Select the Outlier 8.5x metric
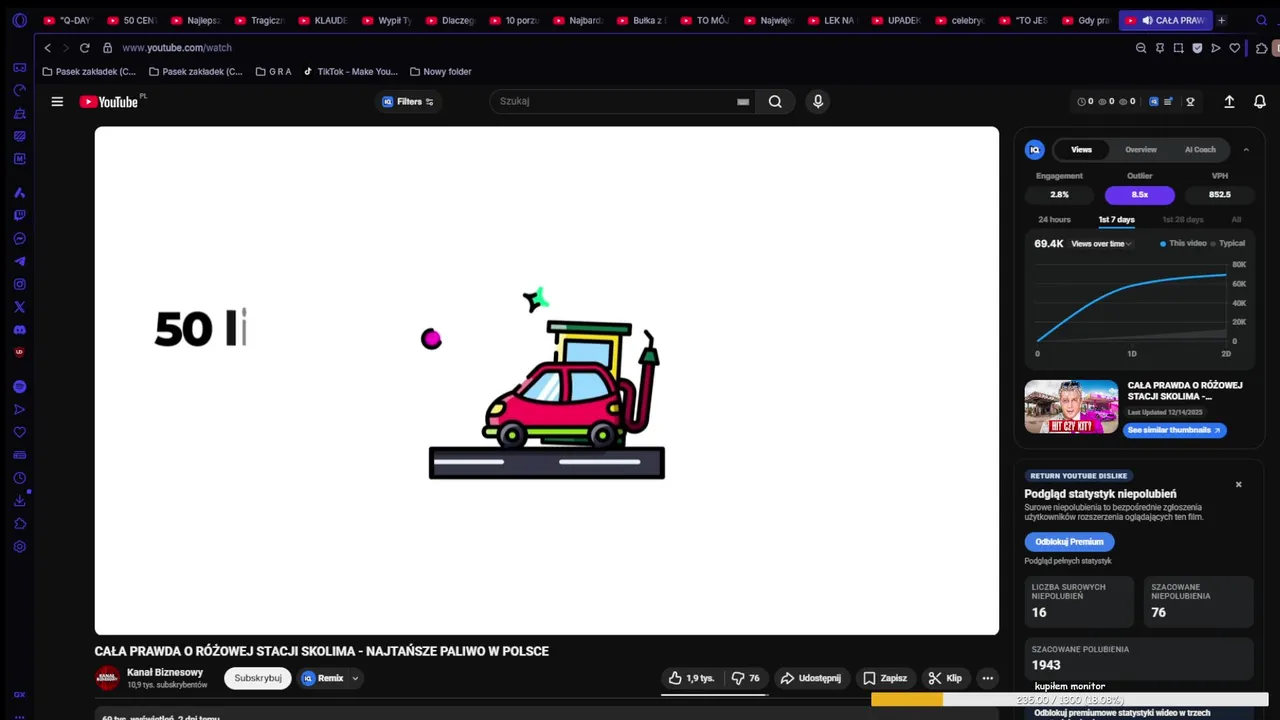This screenshot has width=1280, height=720. [x=1139, y=195]
